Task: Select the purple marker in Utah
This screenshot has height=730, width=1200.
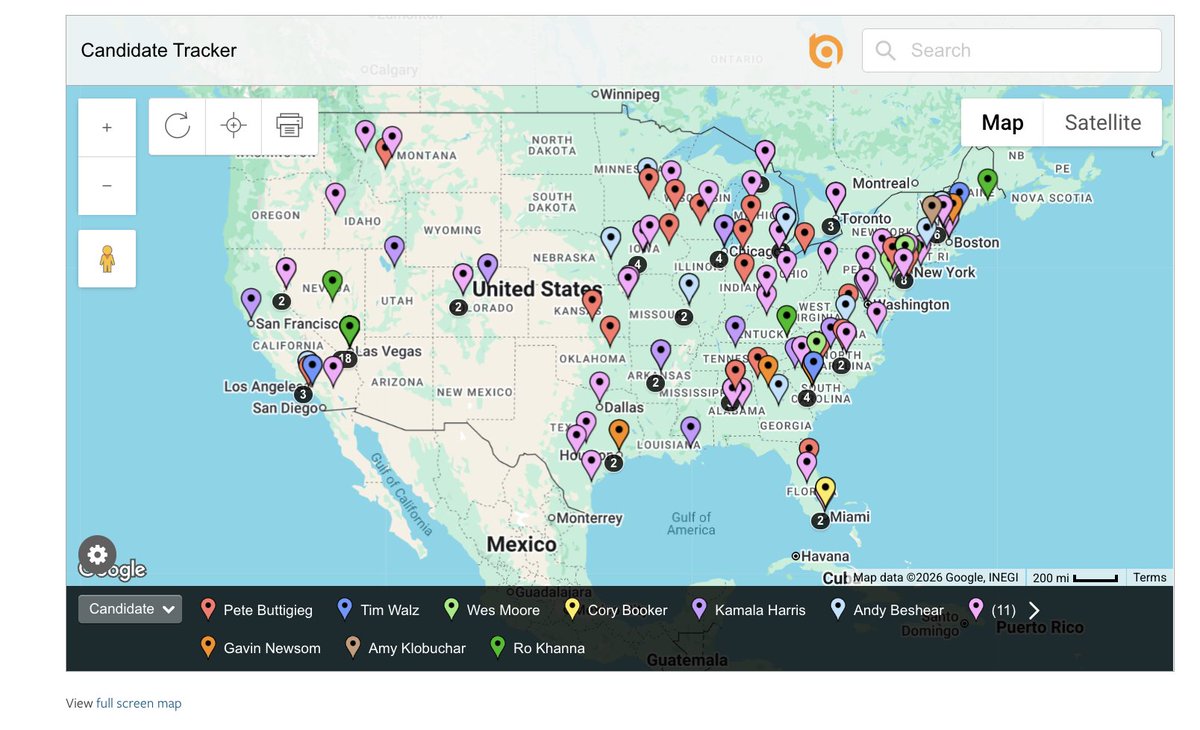Action: pos(394,250)
